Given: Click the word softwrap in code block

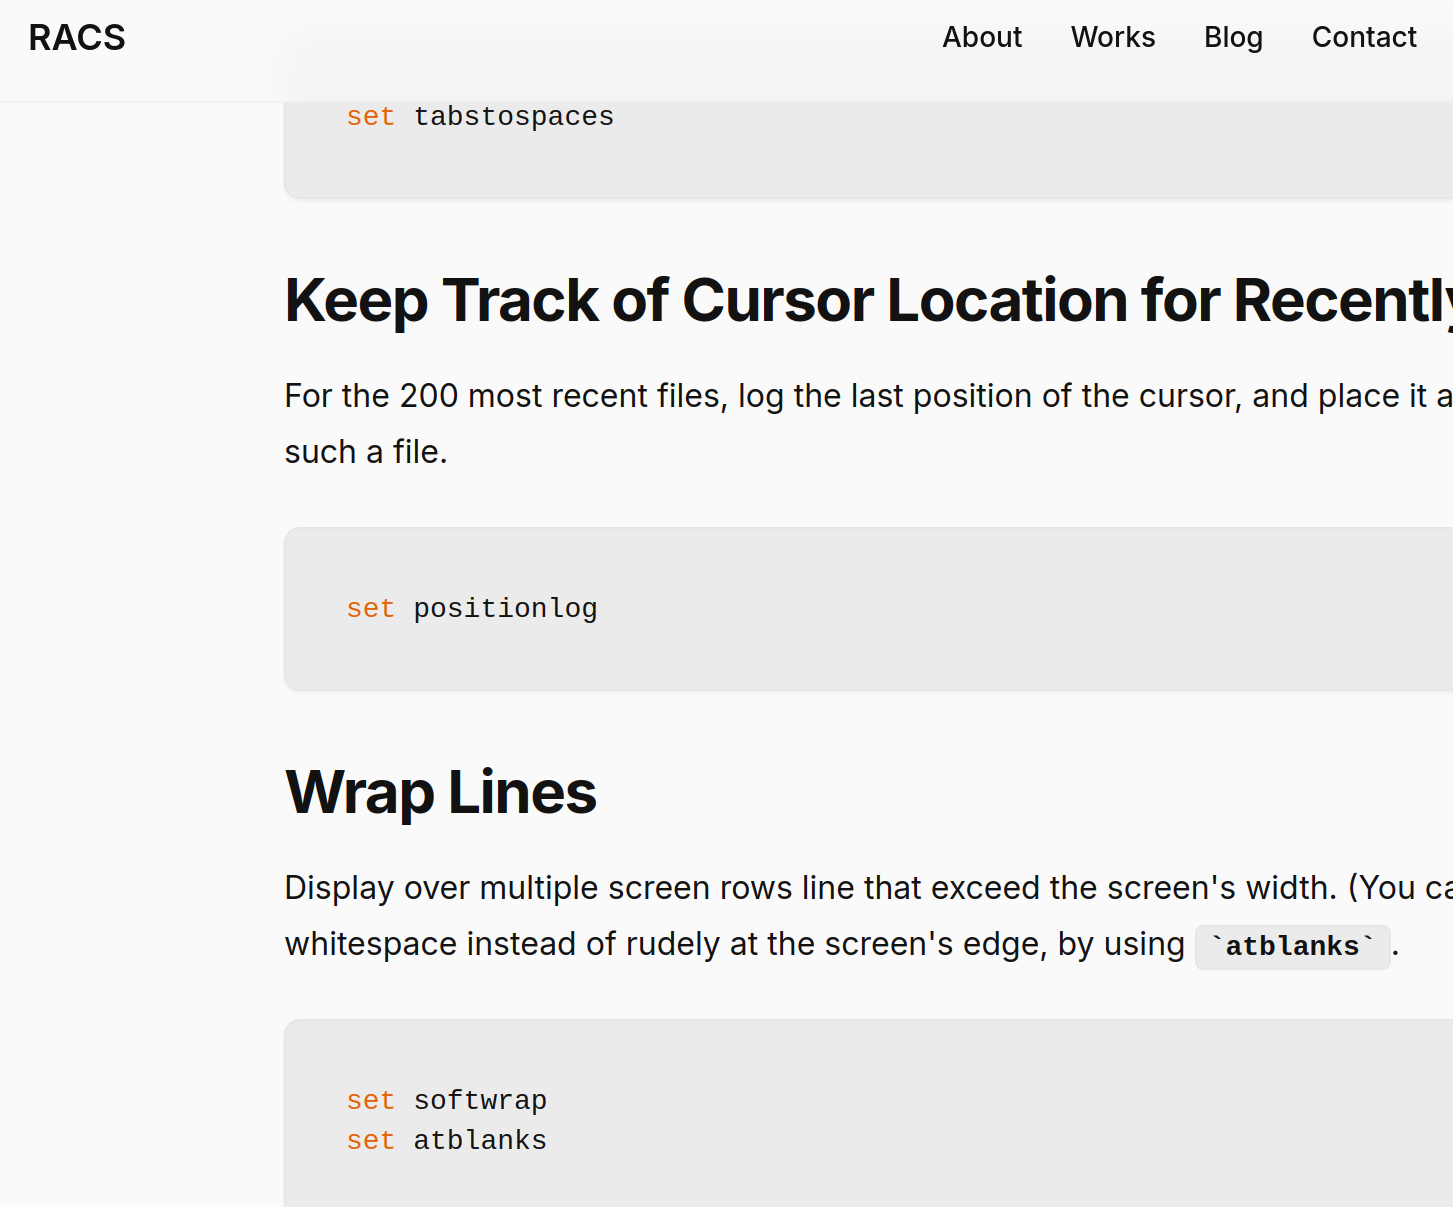Looking at the screenshot, I should (x=480, y=1101).
